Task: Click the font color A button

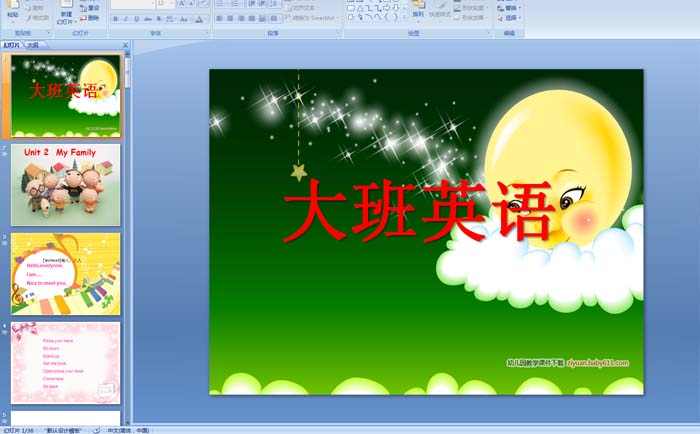Action: point(199,19)
